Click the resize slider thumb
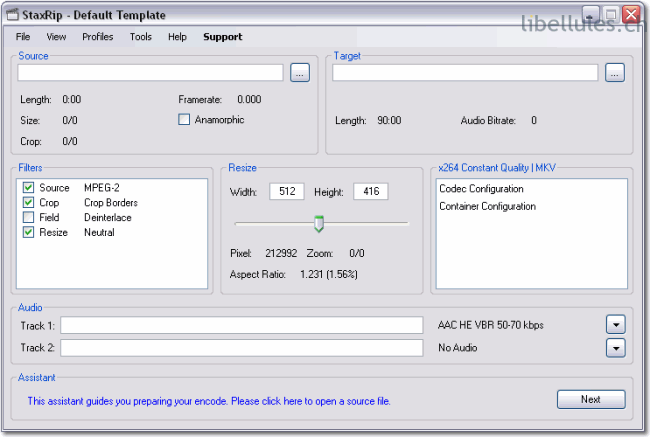Screen dimensions: 650x437 pyautogui.click(x=319, y=224)
